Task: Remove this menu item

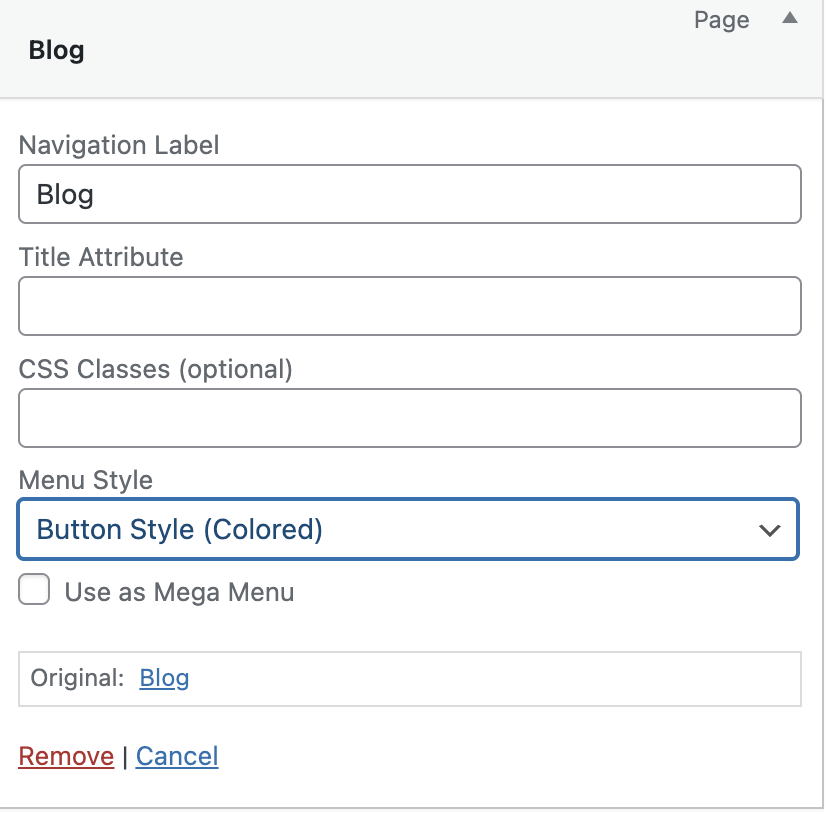Action: pyautogui.click(x=66, y=756)
